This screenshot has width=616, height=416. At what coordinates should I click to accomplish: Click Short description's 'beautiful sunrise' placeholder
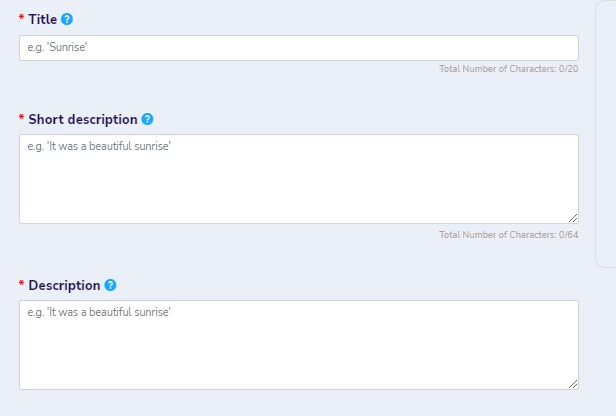pyautogui.click(x=130, y=146)
